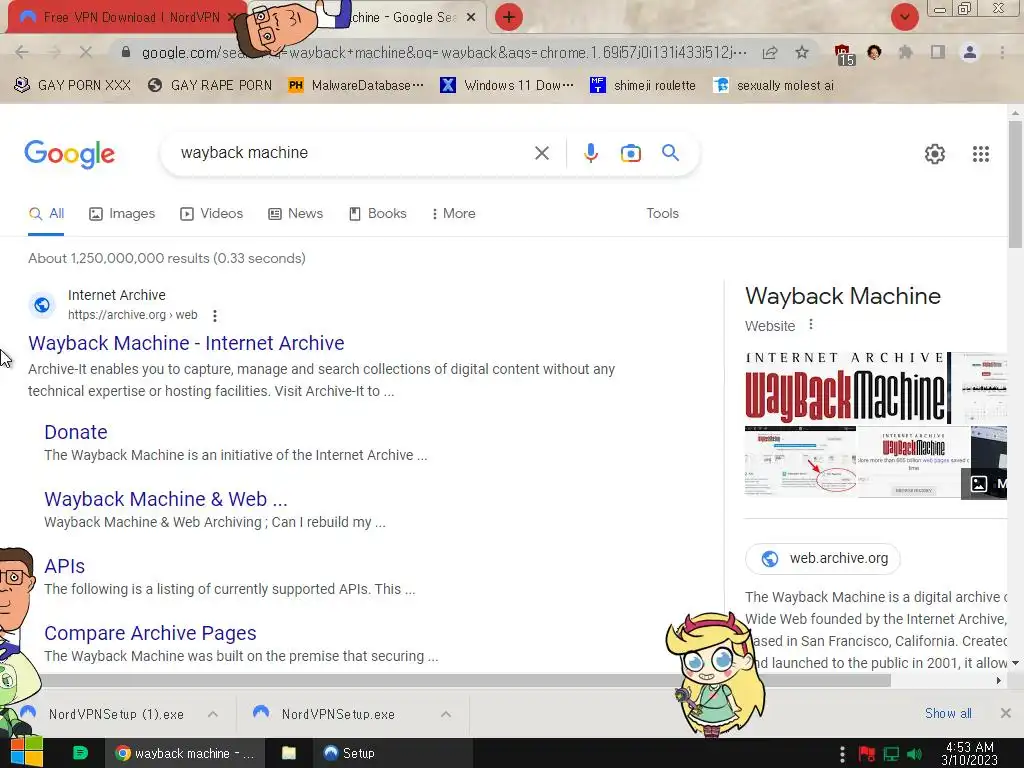Open the tab search dropdown in the title bar

[904, 17]
